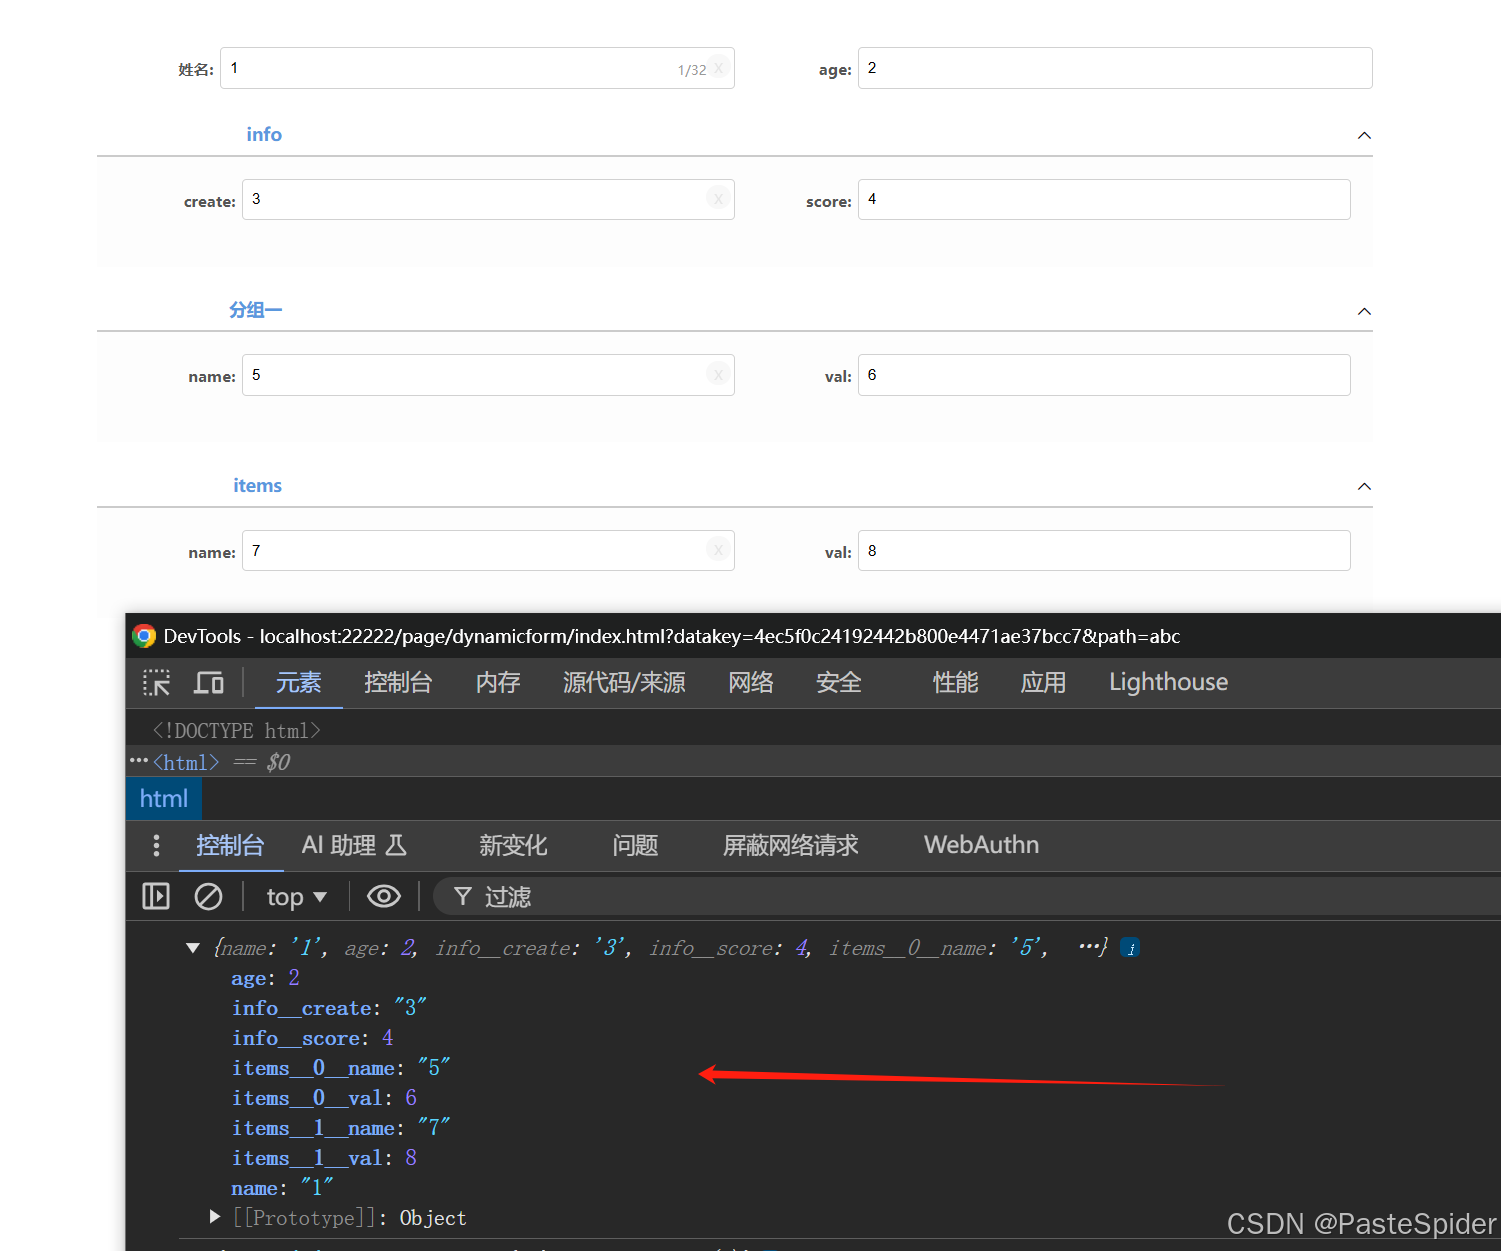Image resolution: width=1501 pixels, height=1251 pixels.
Task: Focus the score input field
Action: [x=1104, y=199]
